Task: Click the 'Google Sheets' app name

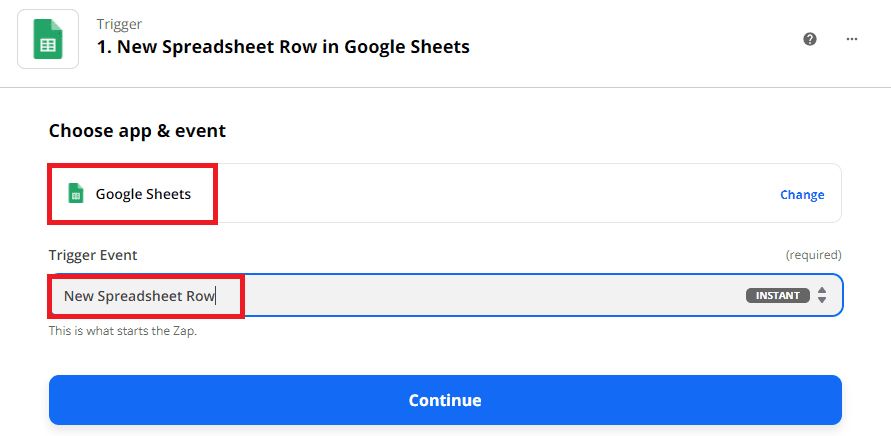Action: pos(143,194)
